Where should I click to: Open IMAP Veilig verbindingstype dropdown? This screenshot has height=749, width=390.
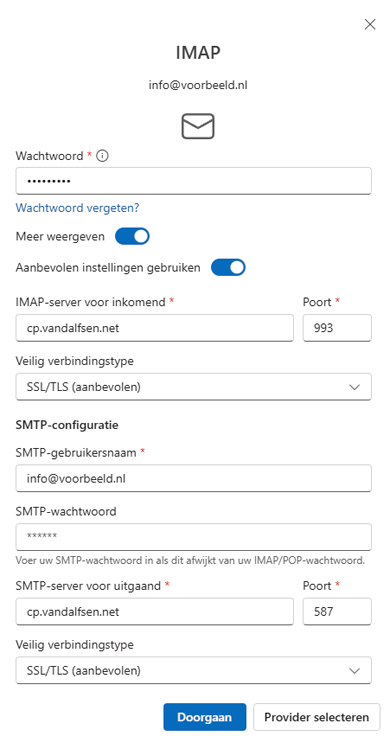194,387
